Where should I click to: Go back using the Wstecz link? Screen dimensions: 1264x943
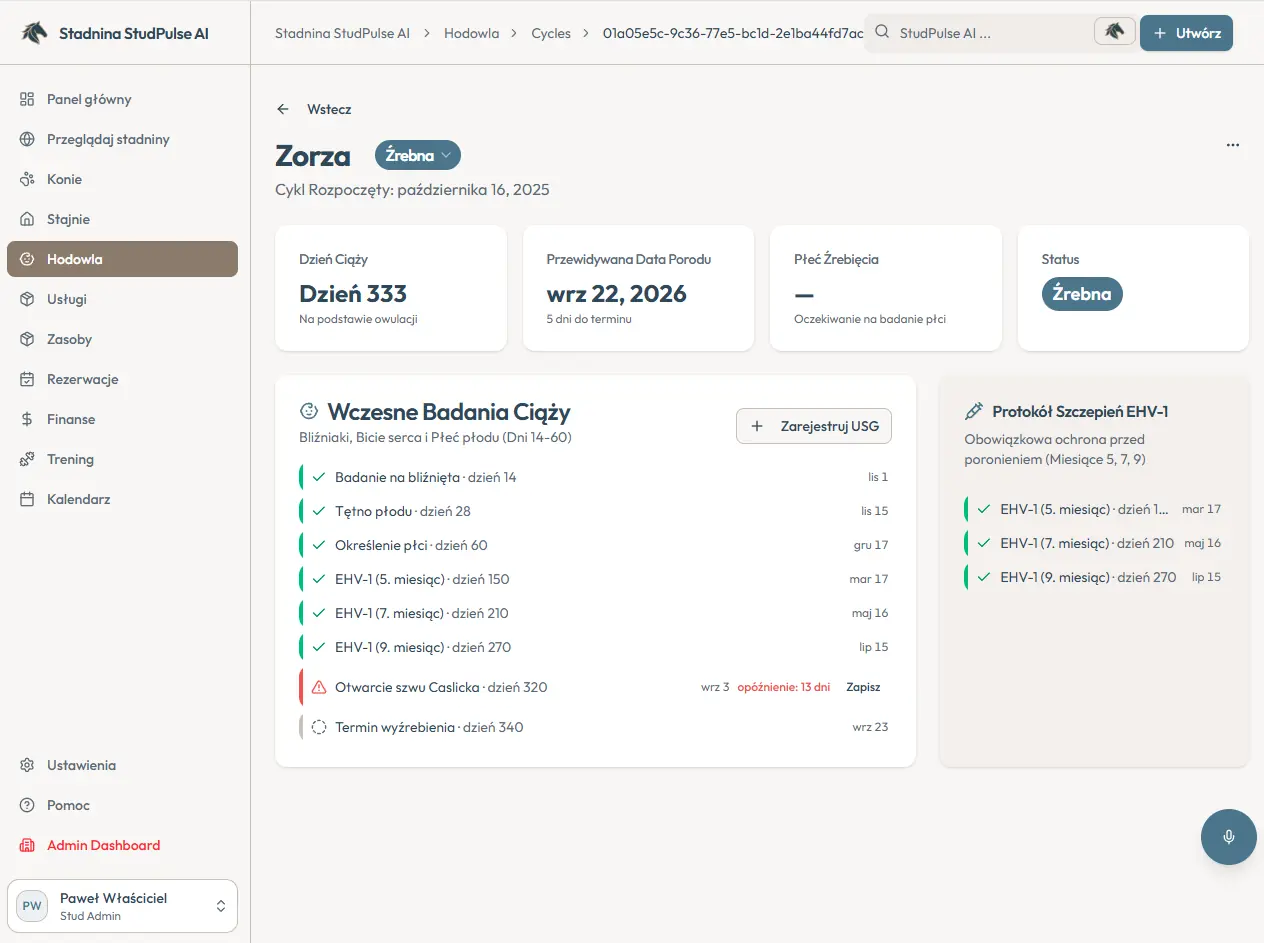(314, 109)
